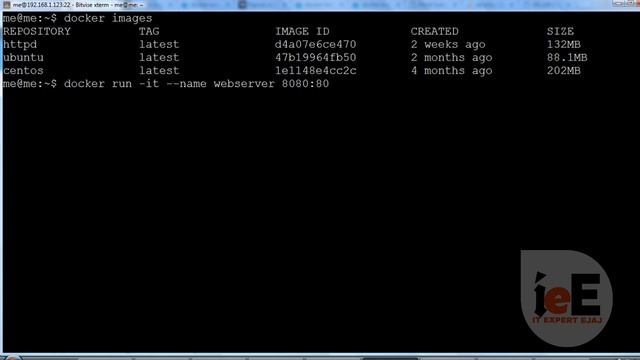Click the Bitvise xterm title bar icon

click(x=7, y=4)
